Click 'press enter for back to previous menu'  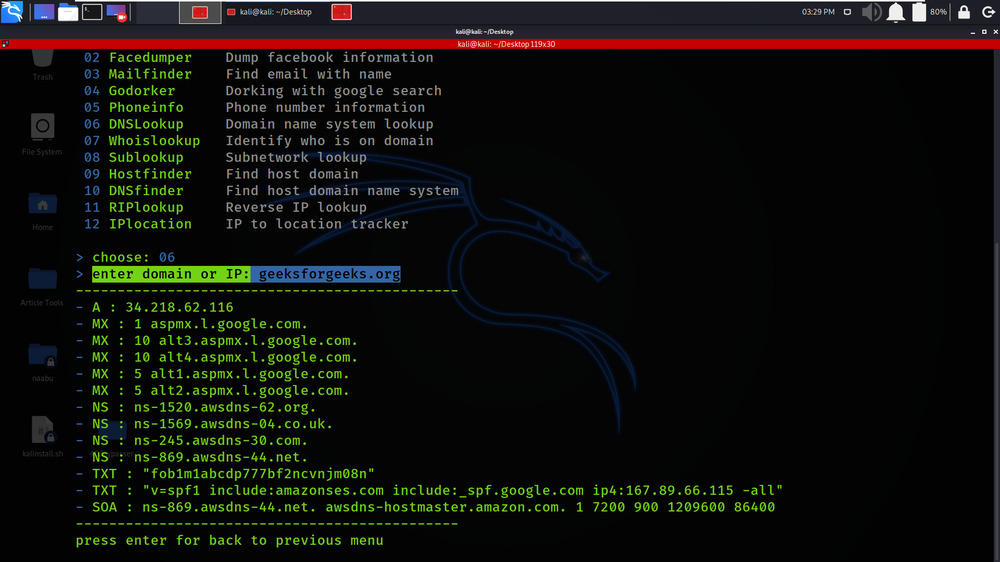[x=230, y=540]
